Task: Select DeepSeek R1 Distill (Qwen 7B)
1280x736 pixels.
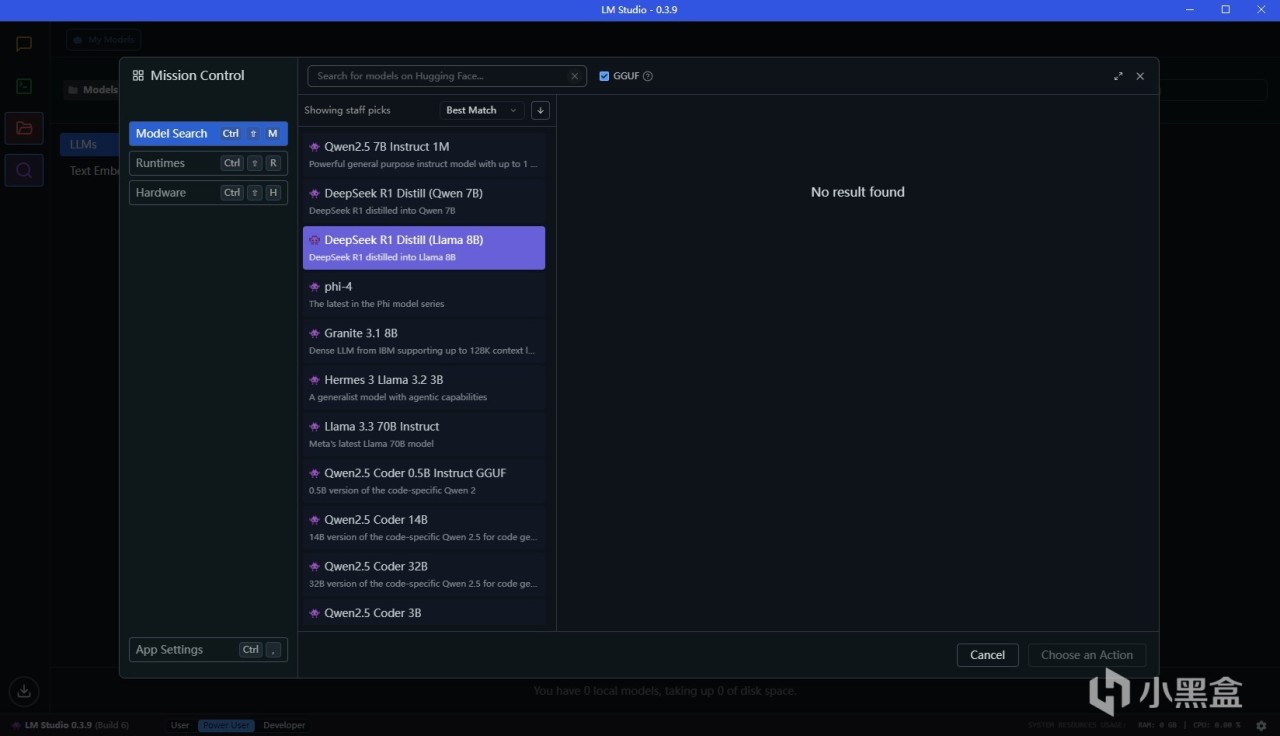Action: pyautogui.click(x=424, y=201)
